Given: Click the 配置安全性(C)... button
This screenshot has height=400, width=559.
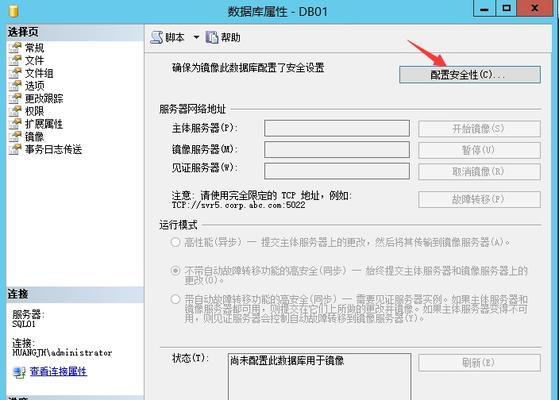Looking at the screenshot, I should point(470,75).
